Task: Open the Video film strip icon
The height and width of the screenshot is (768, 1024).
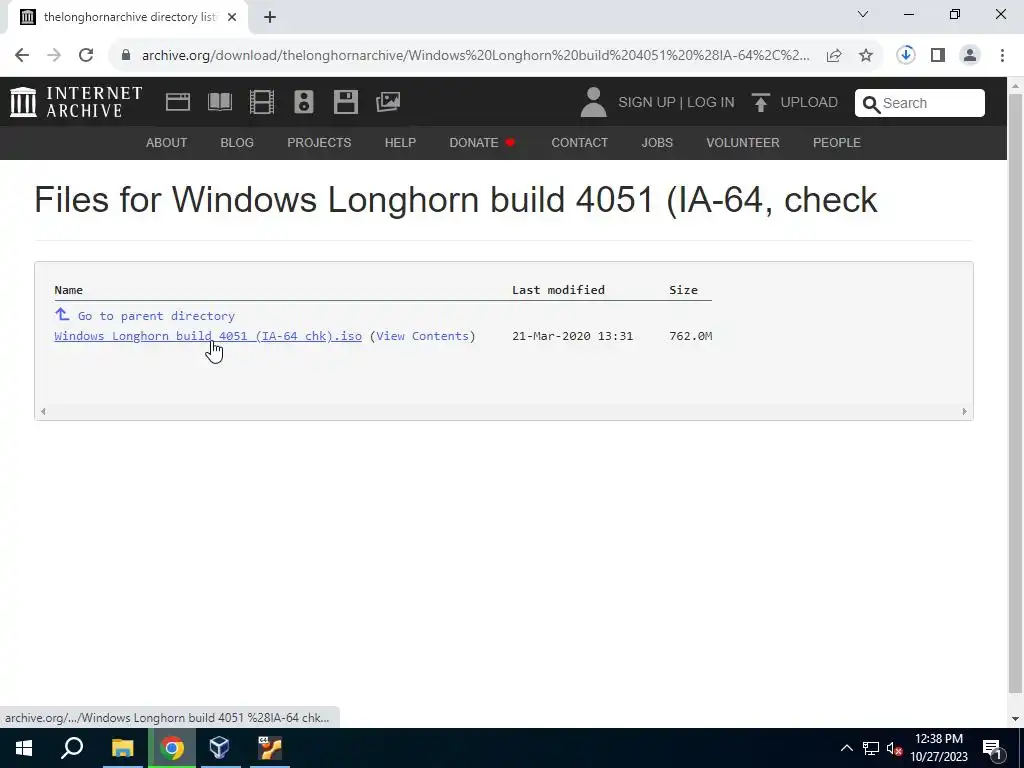Action: tap(262, 102)
